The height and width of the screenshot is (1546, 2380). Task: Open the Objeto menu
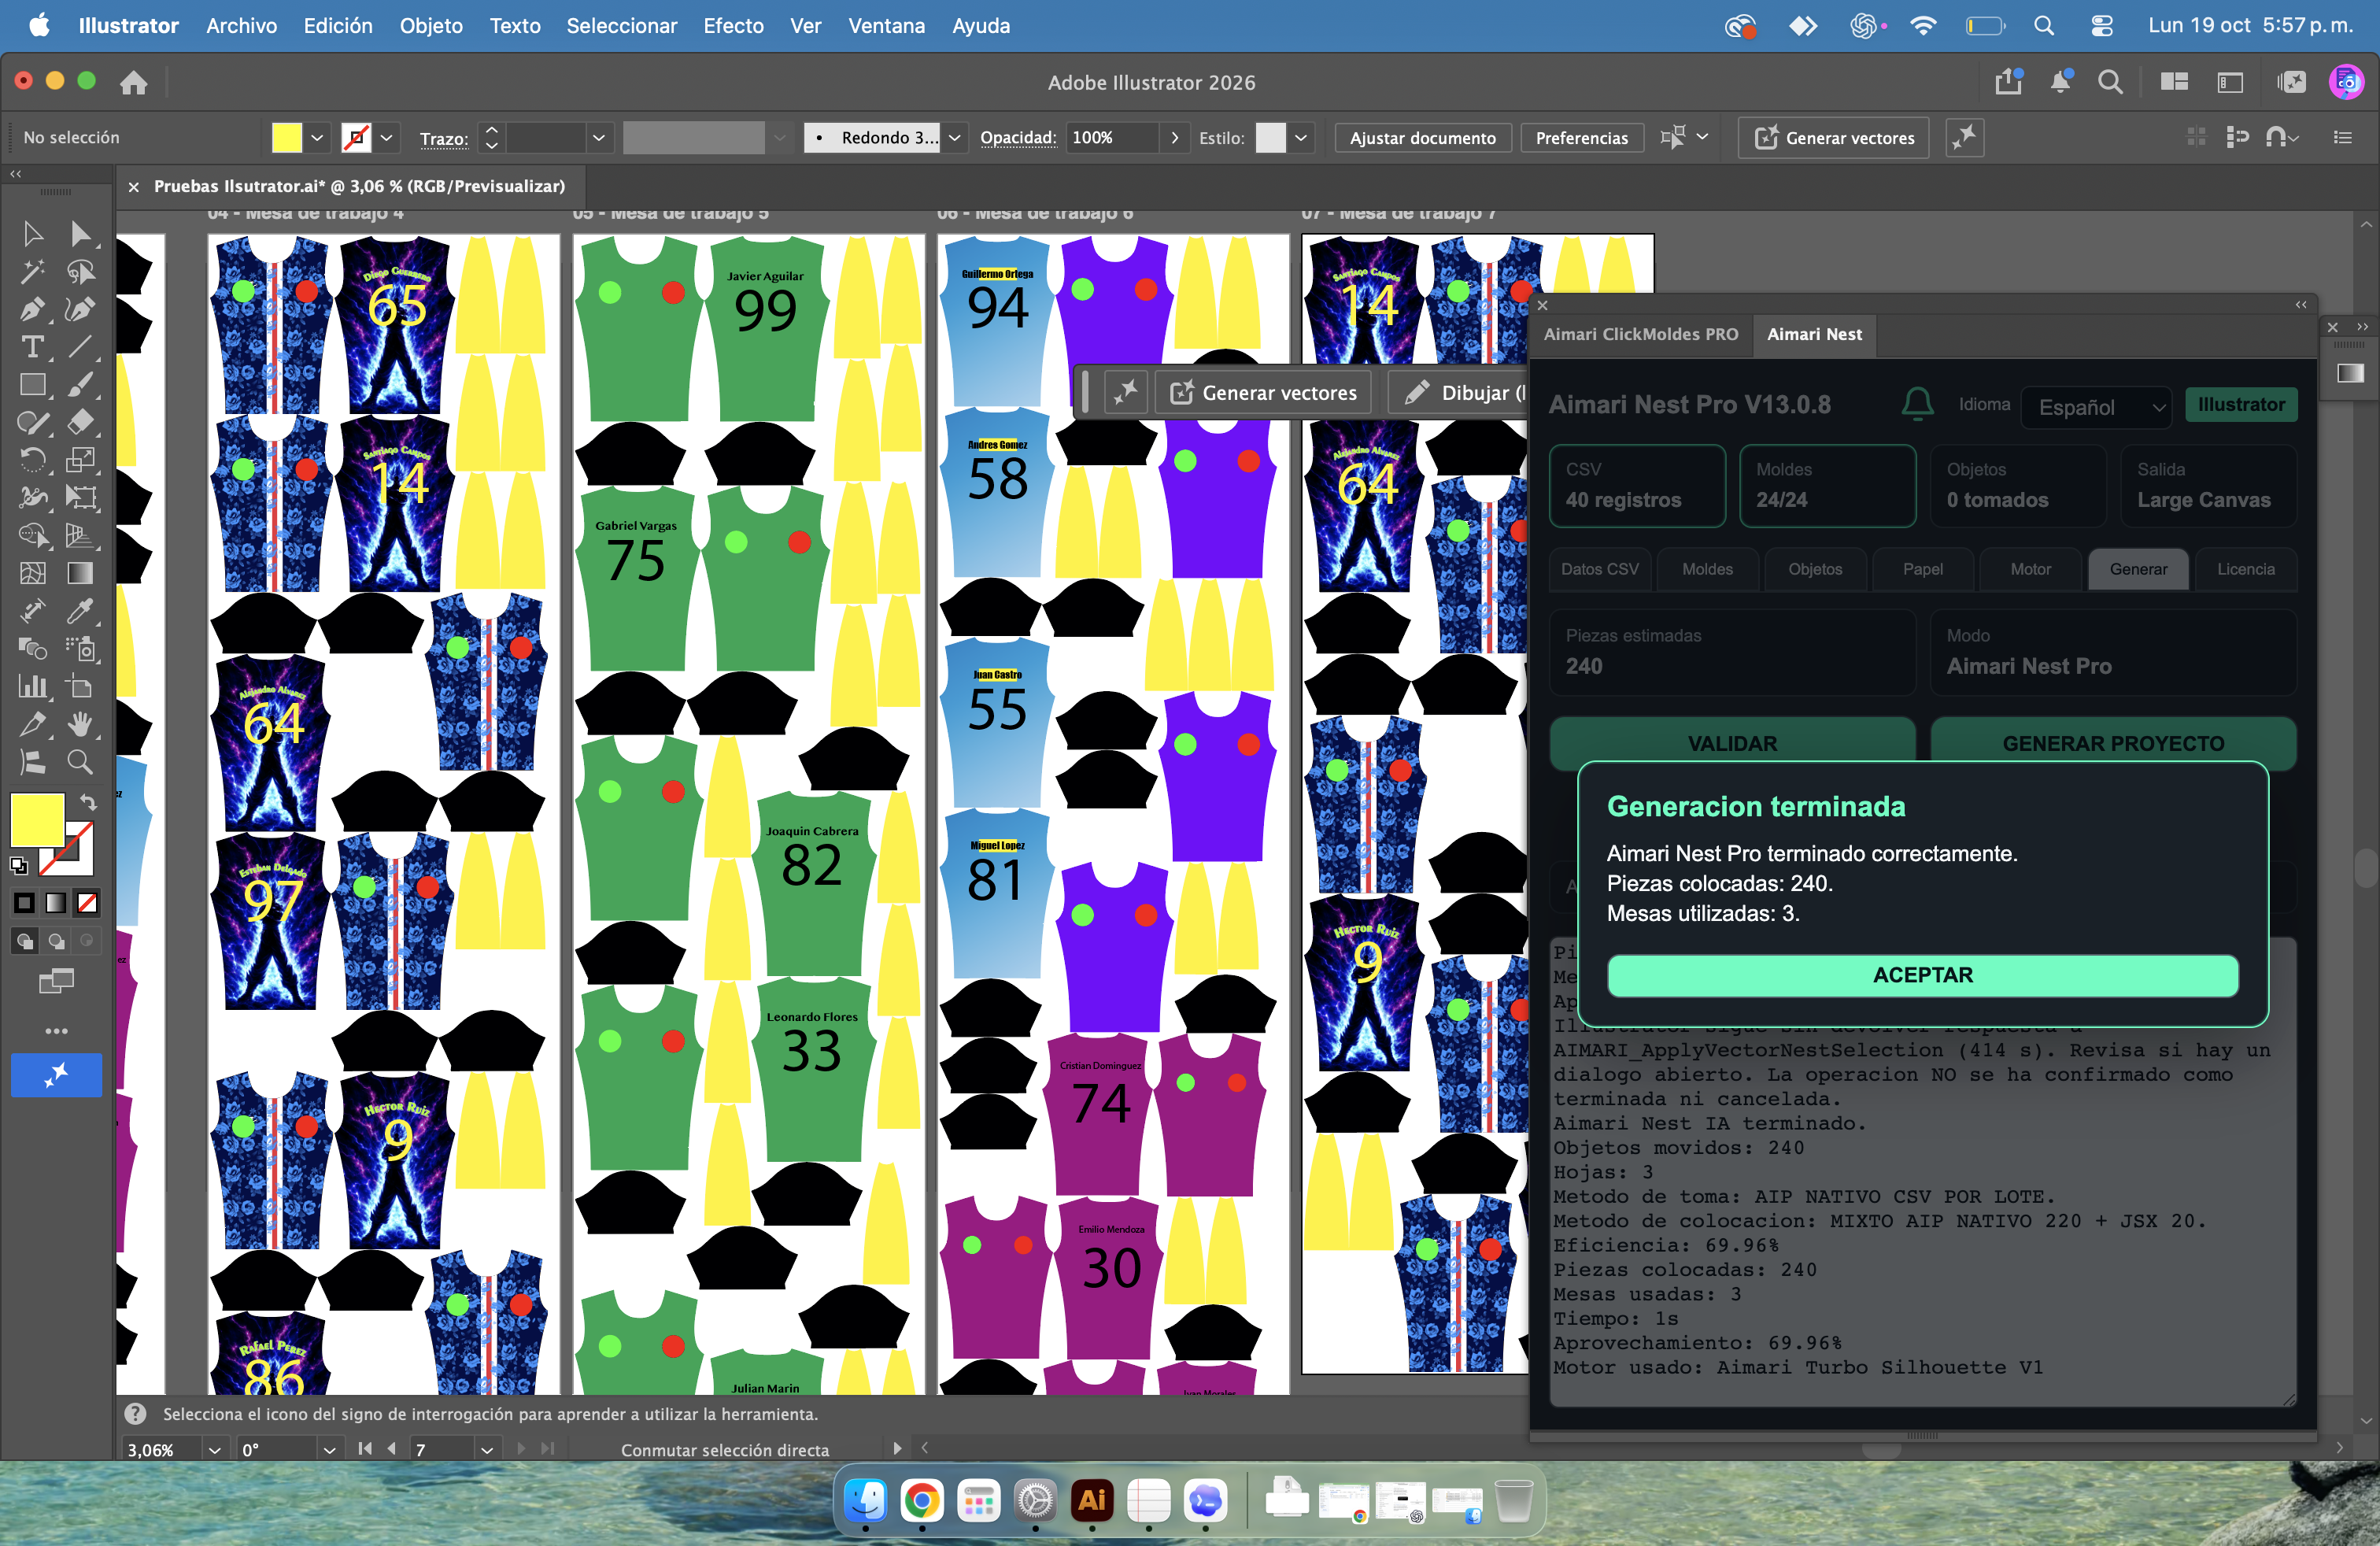(x=431, y=26)
